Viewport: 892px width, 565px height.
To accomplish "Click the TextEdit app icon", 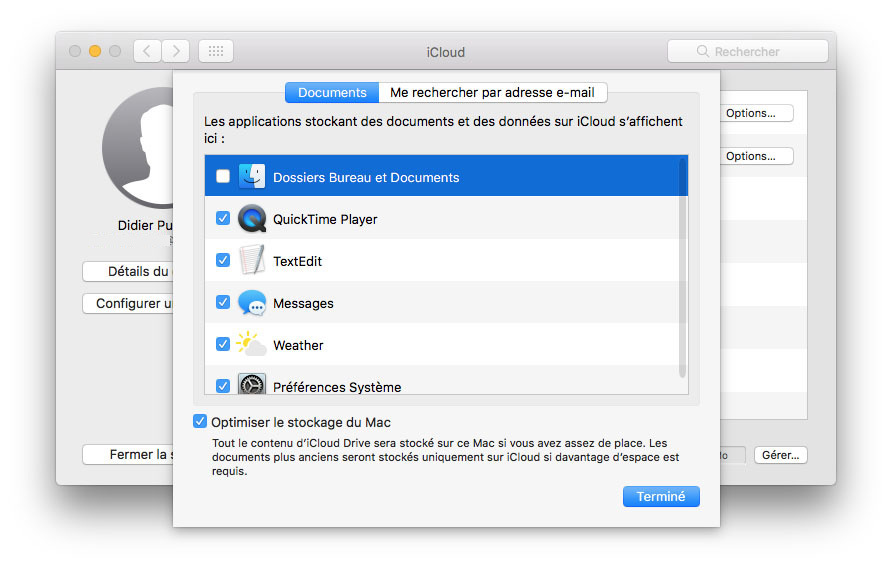I will pos(251,260).
